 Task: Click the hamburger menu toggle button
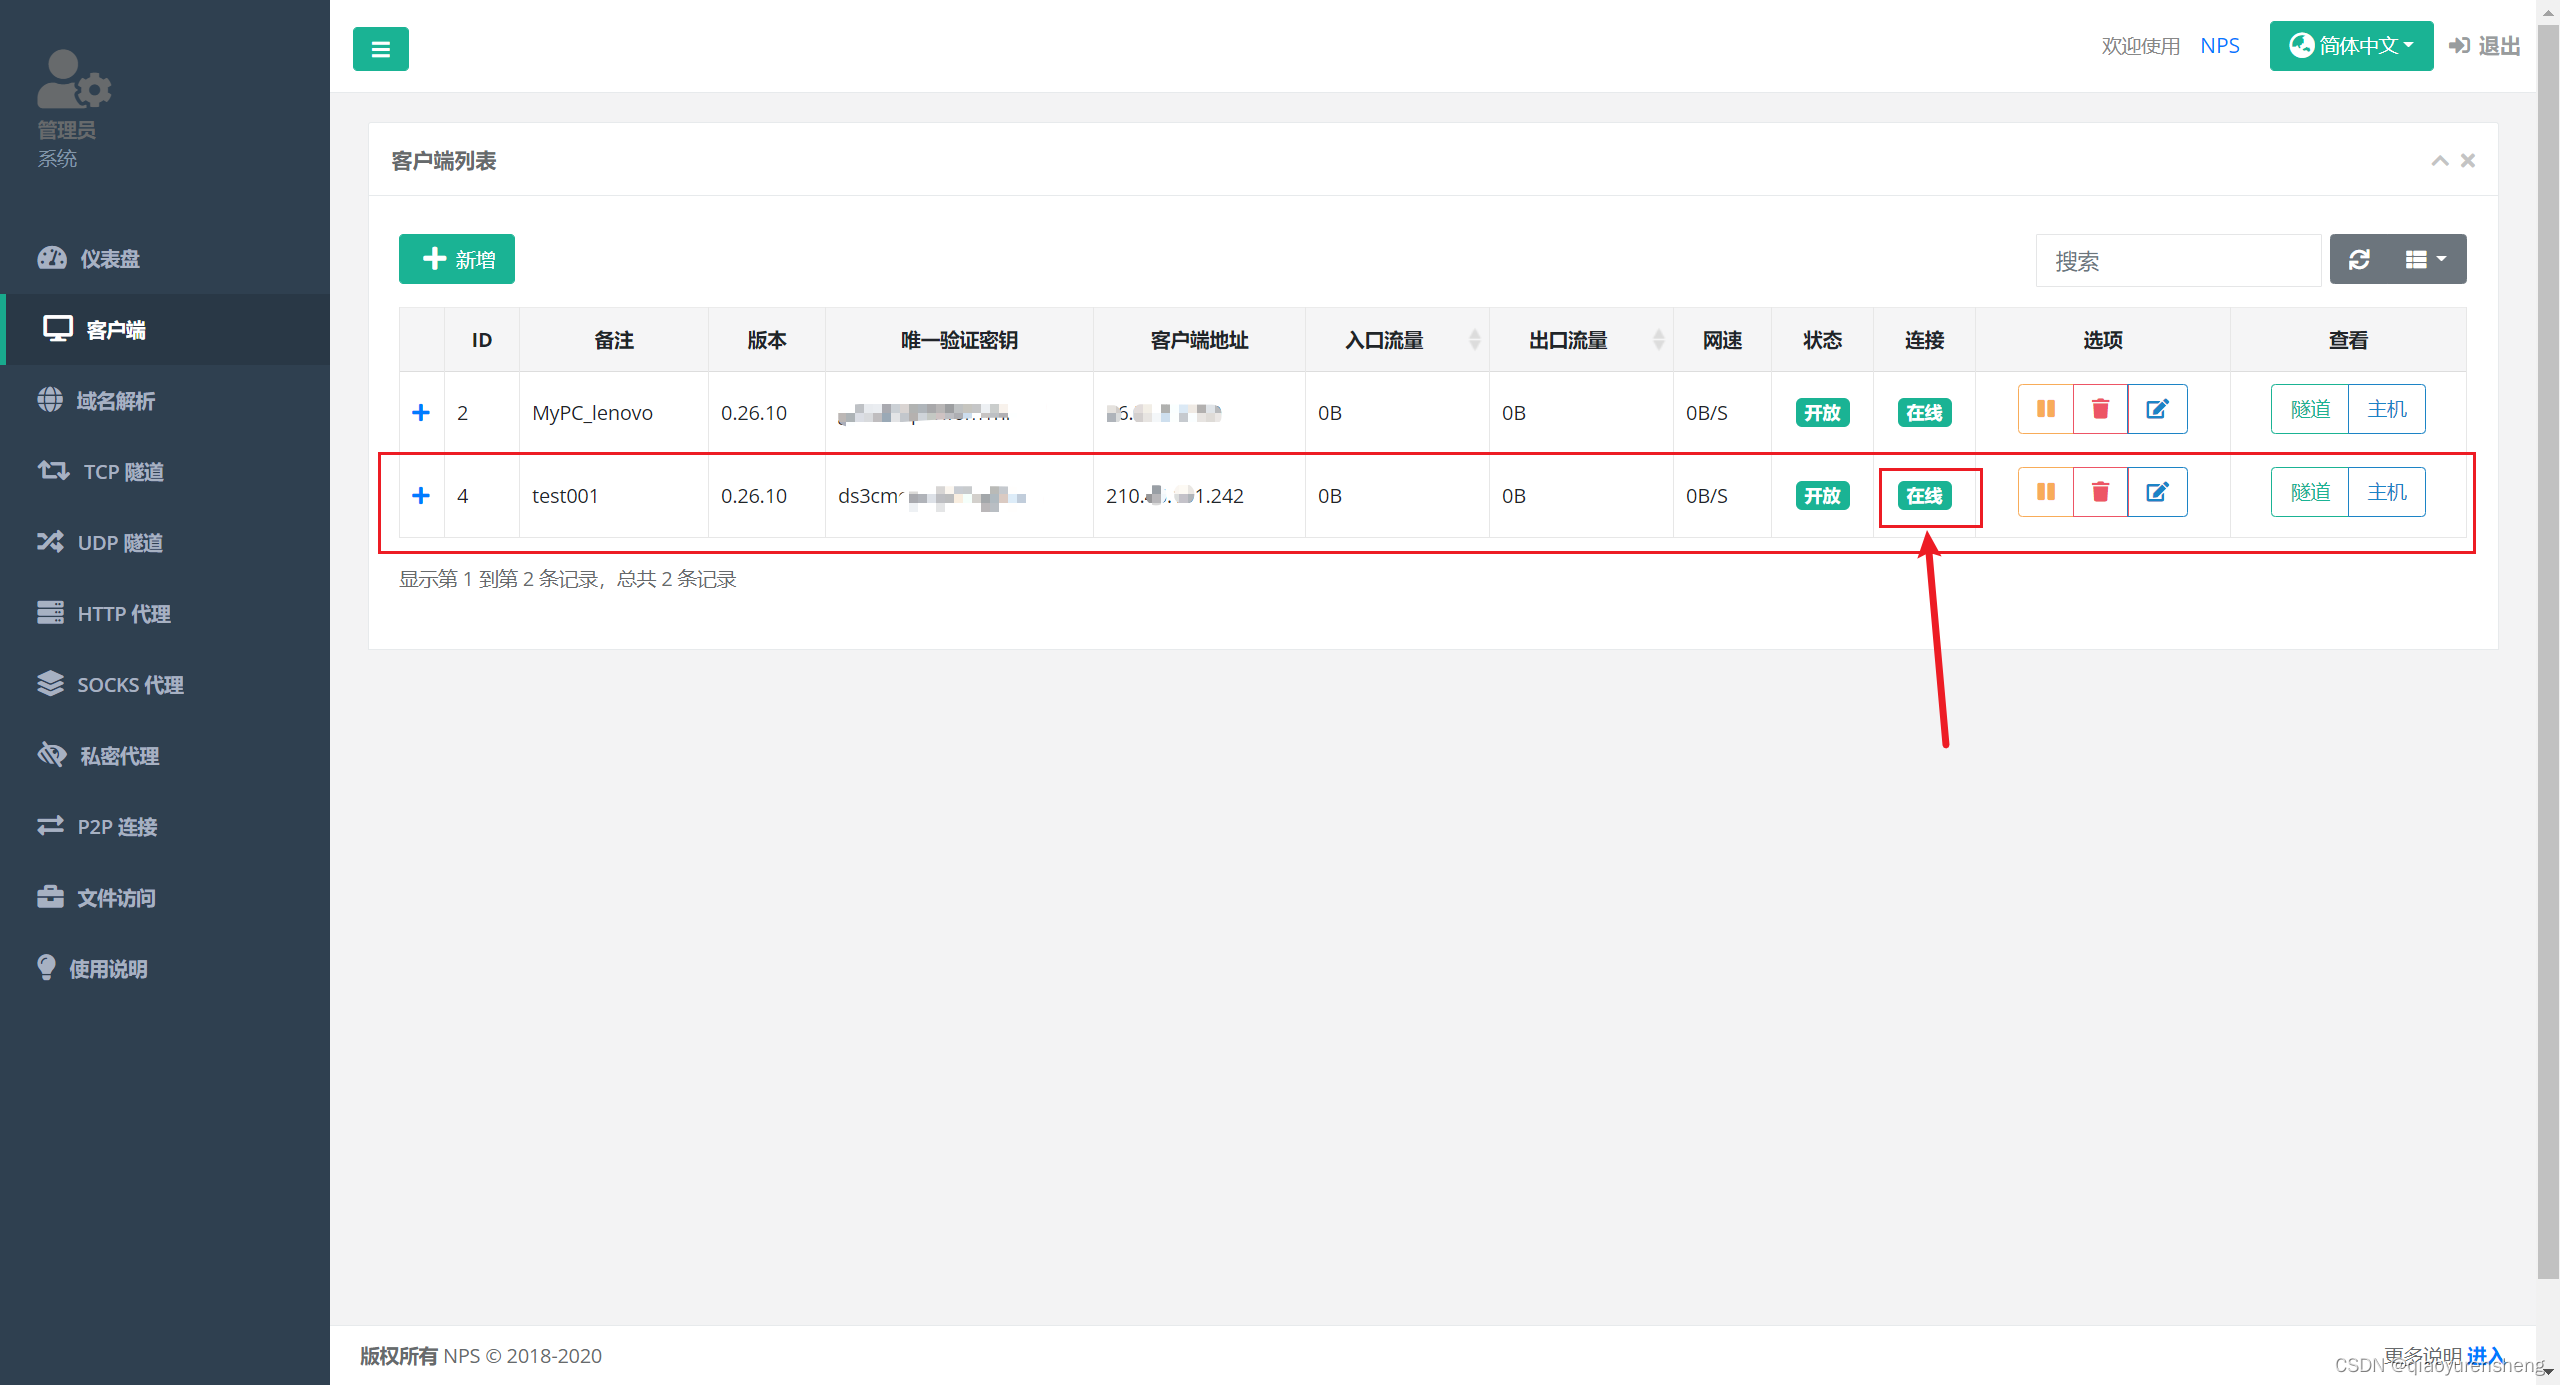(x=380, y=49)
